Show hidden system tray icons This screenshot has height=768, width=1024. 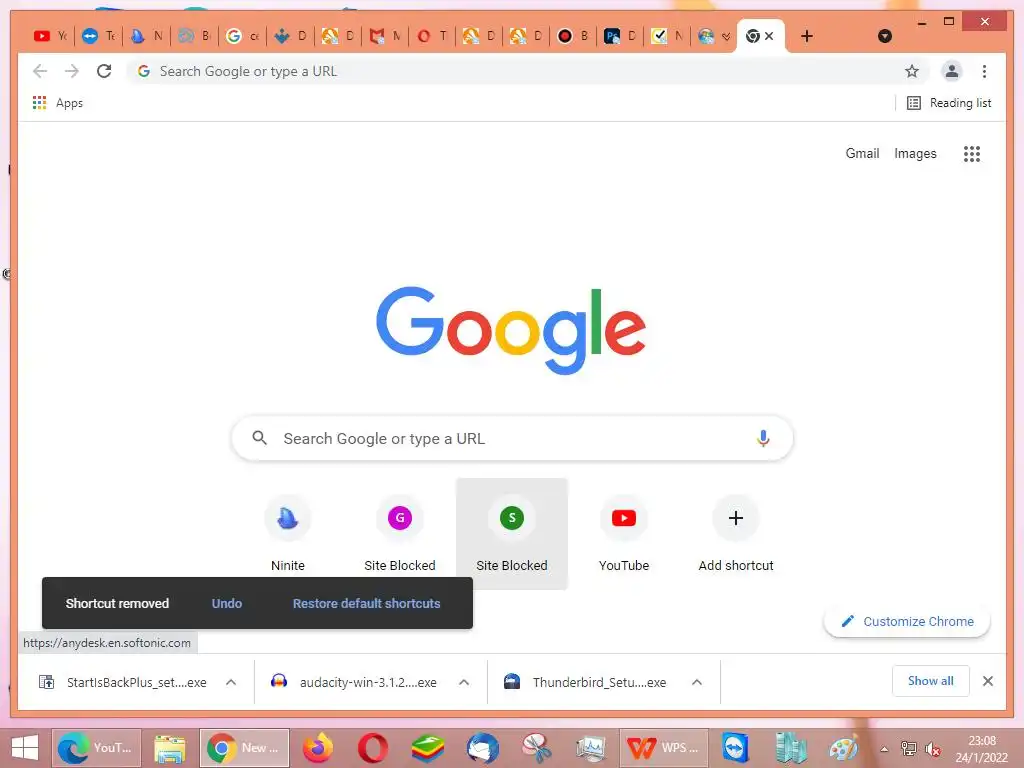(884, 749)
